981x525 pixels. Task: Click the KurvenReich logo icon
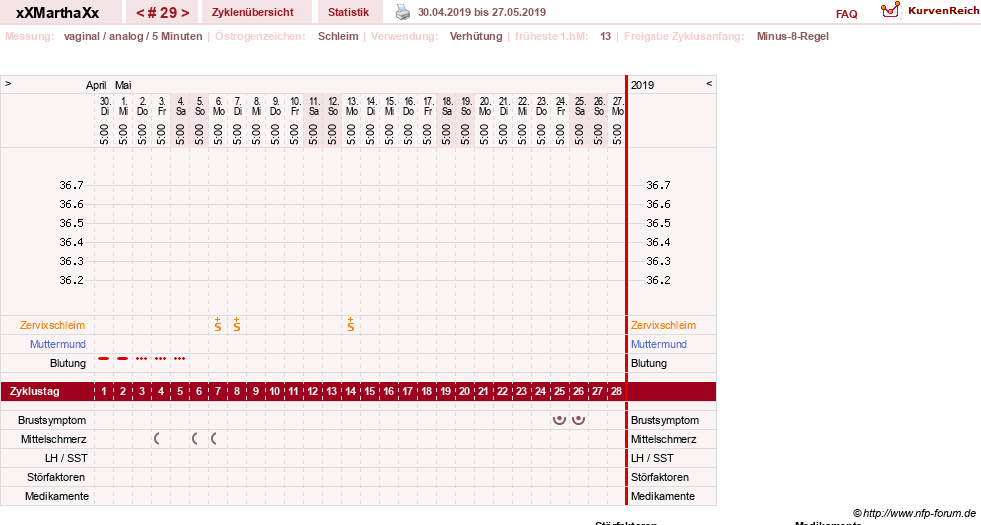[x=890, y=10]
